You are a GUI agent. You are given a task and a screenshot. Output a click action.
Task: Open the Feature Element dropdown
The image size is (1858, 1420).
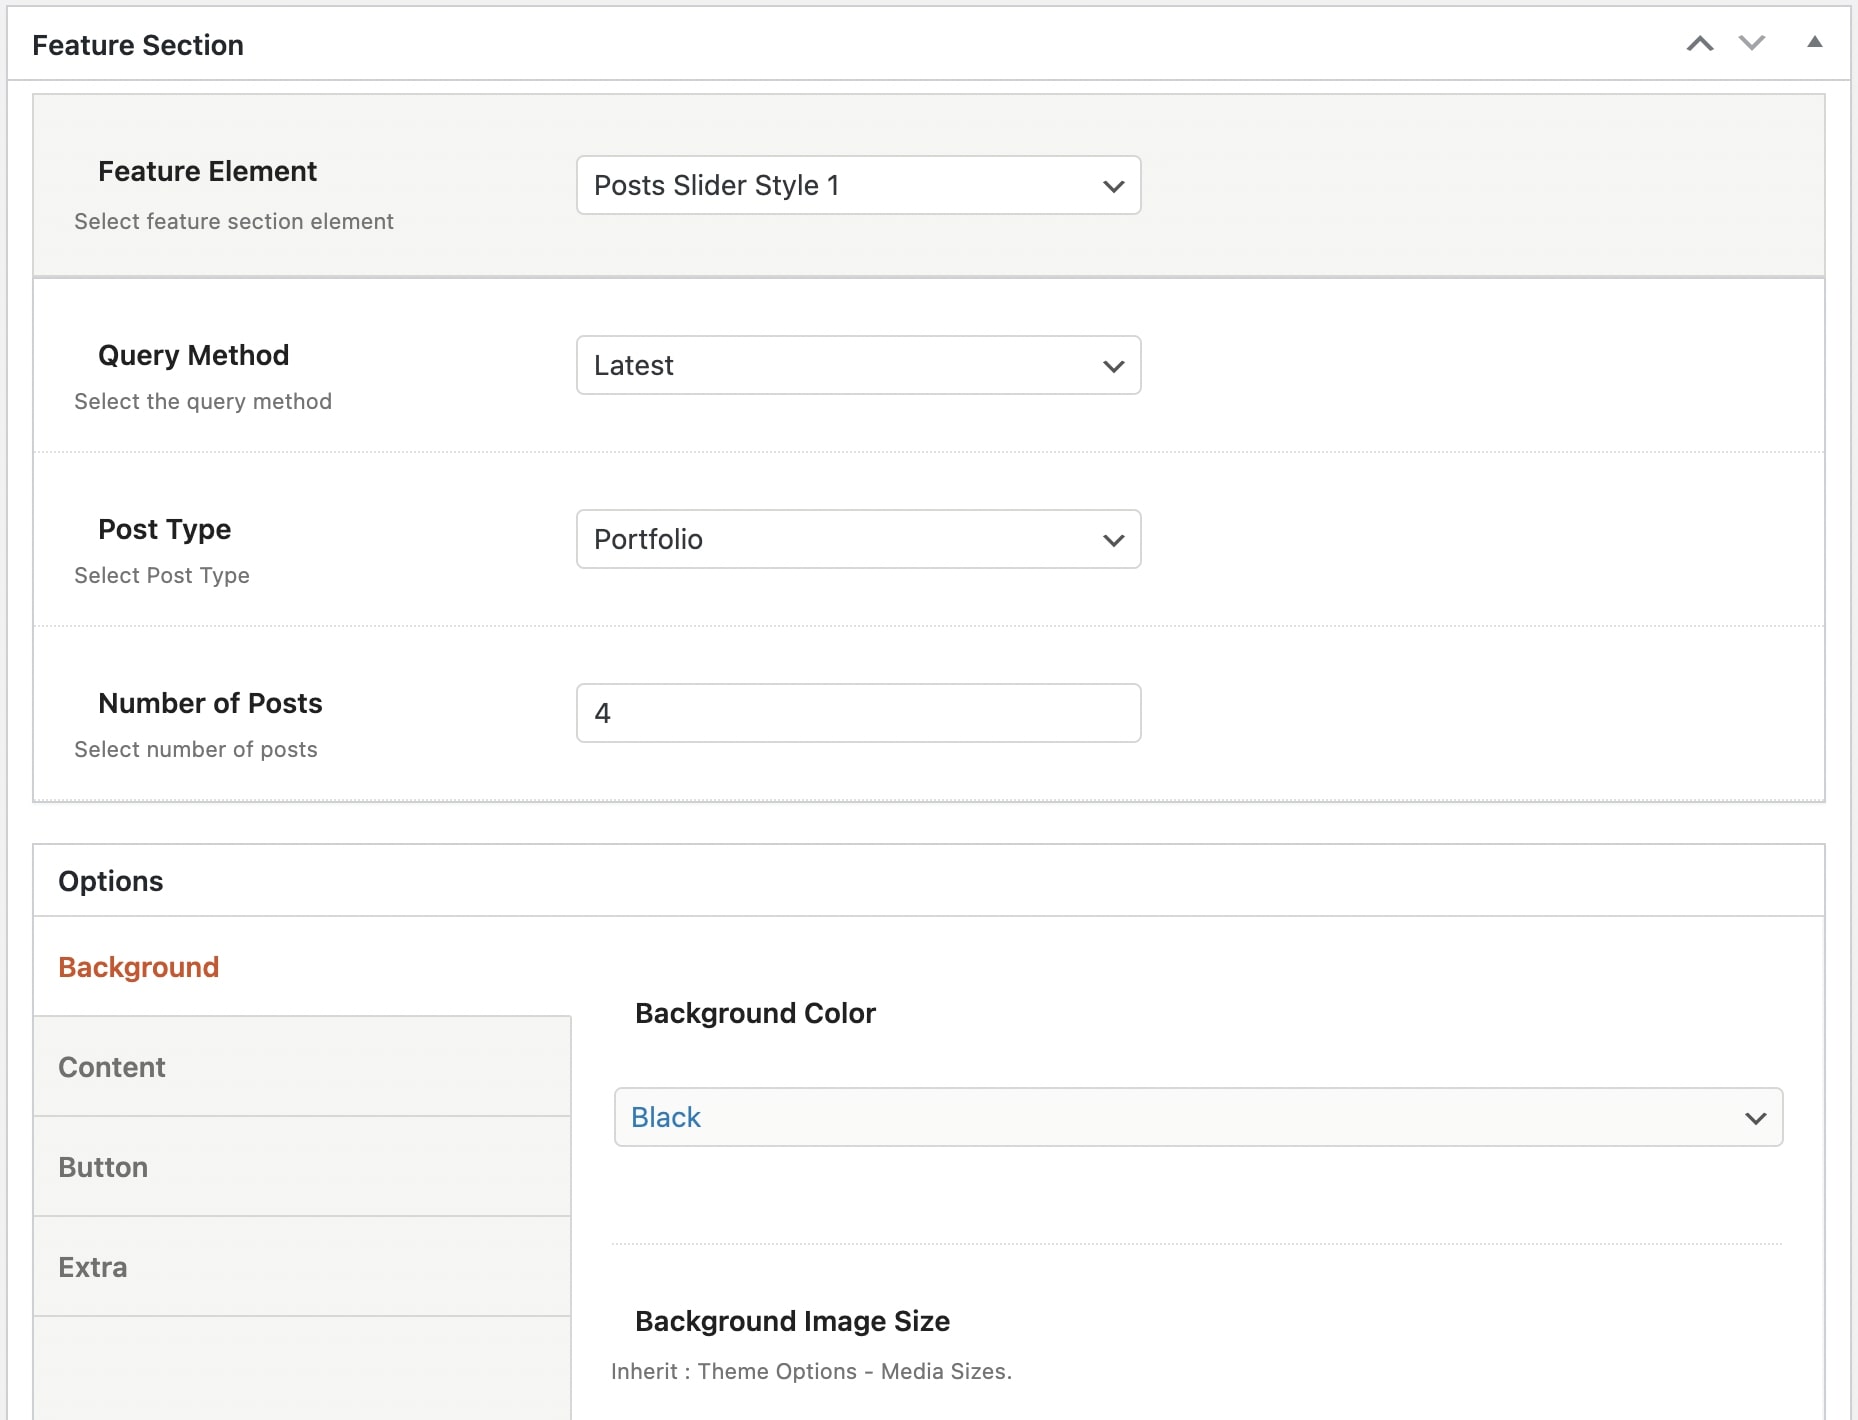click(x=858, y=185)
